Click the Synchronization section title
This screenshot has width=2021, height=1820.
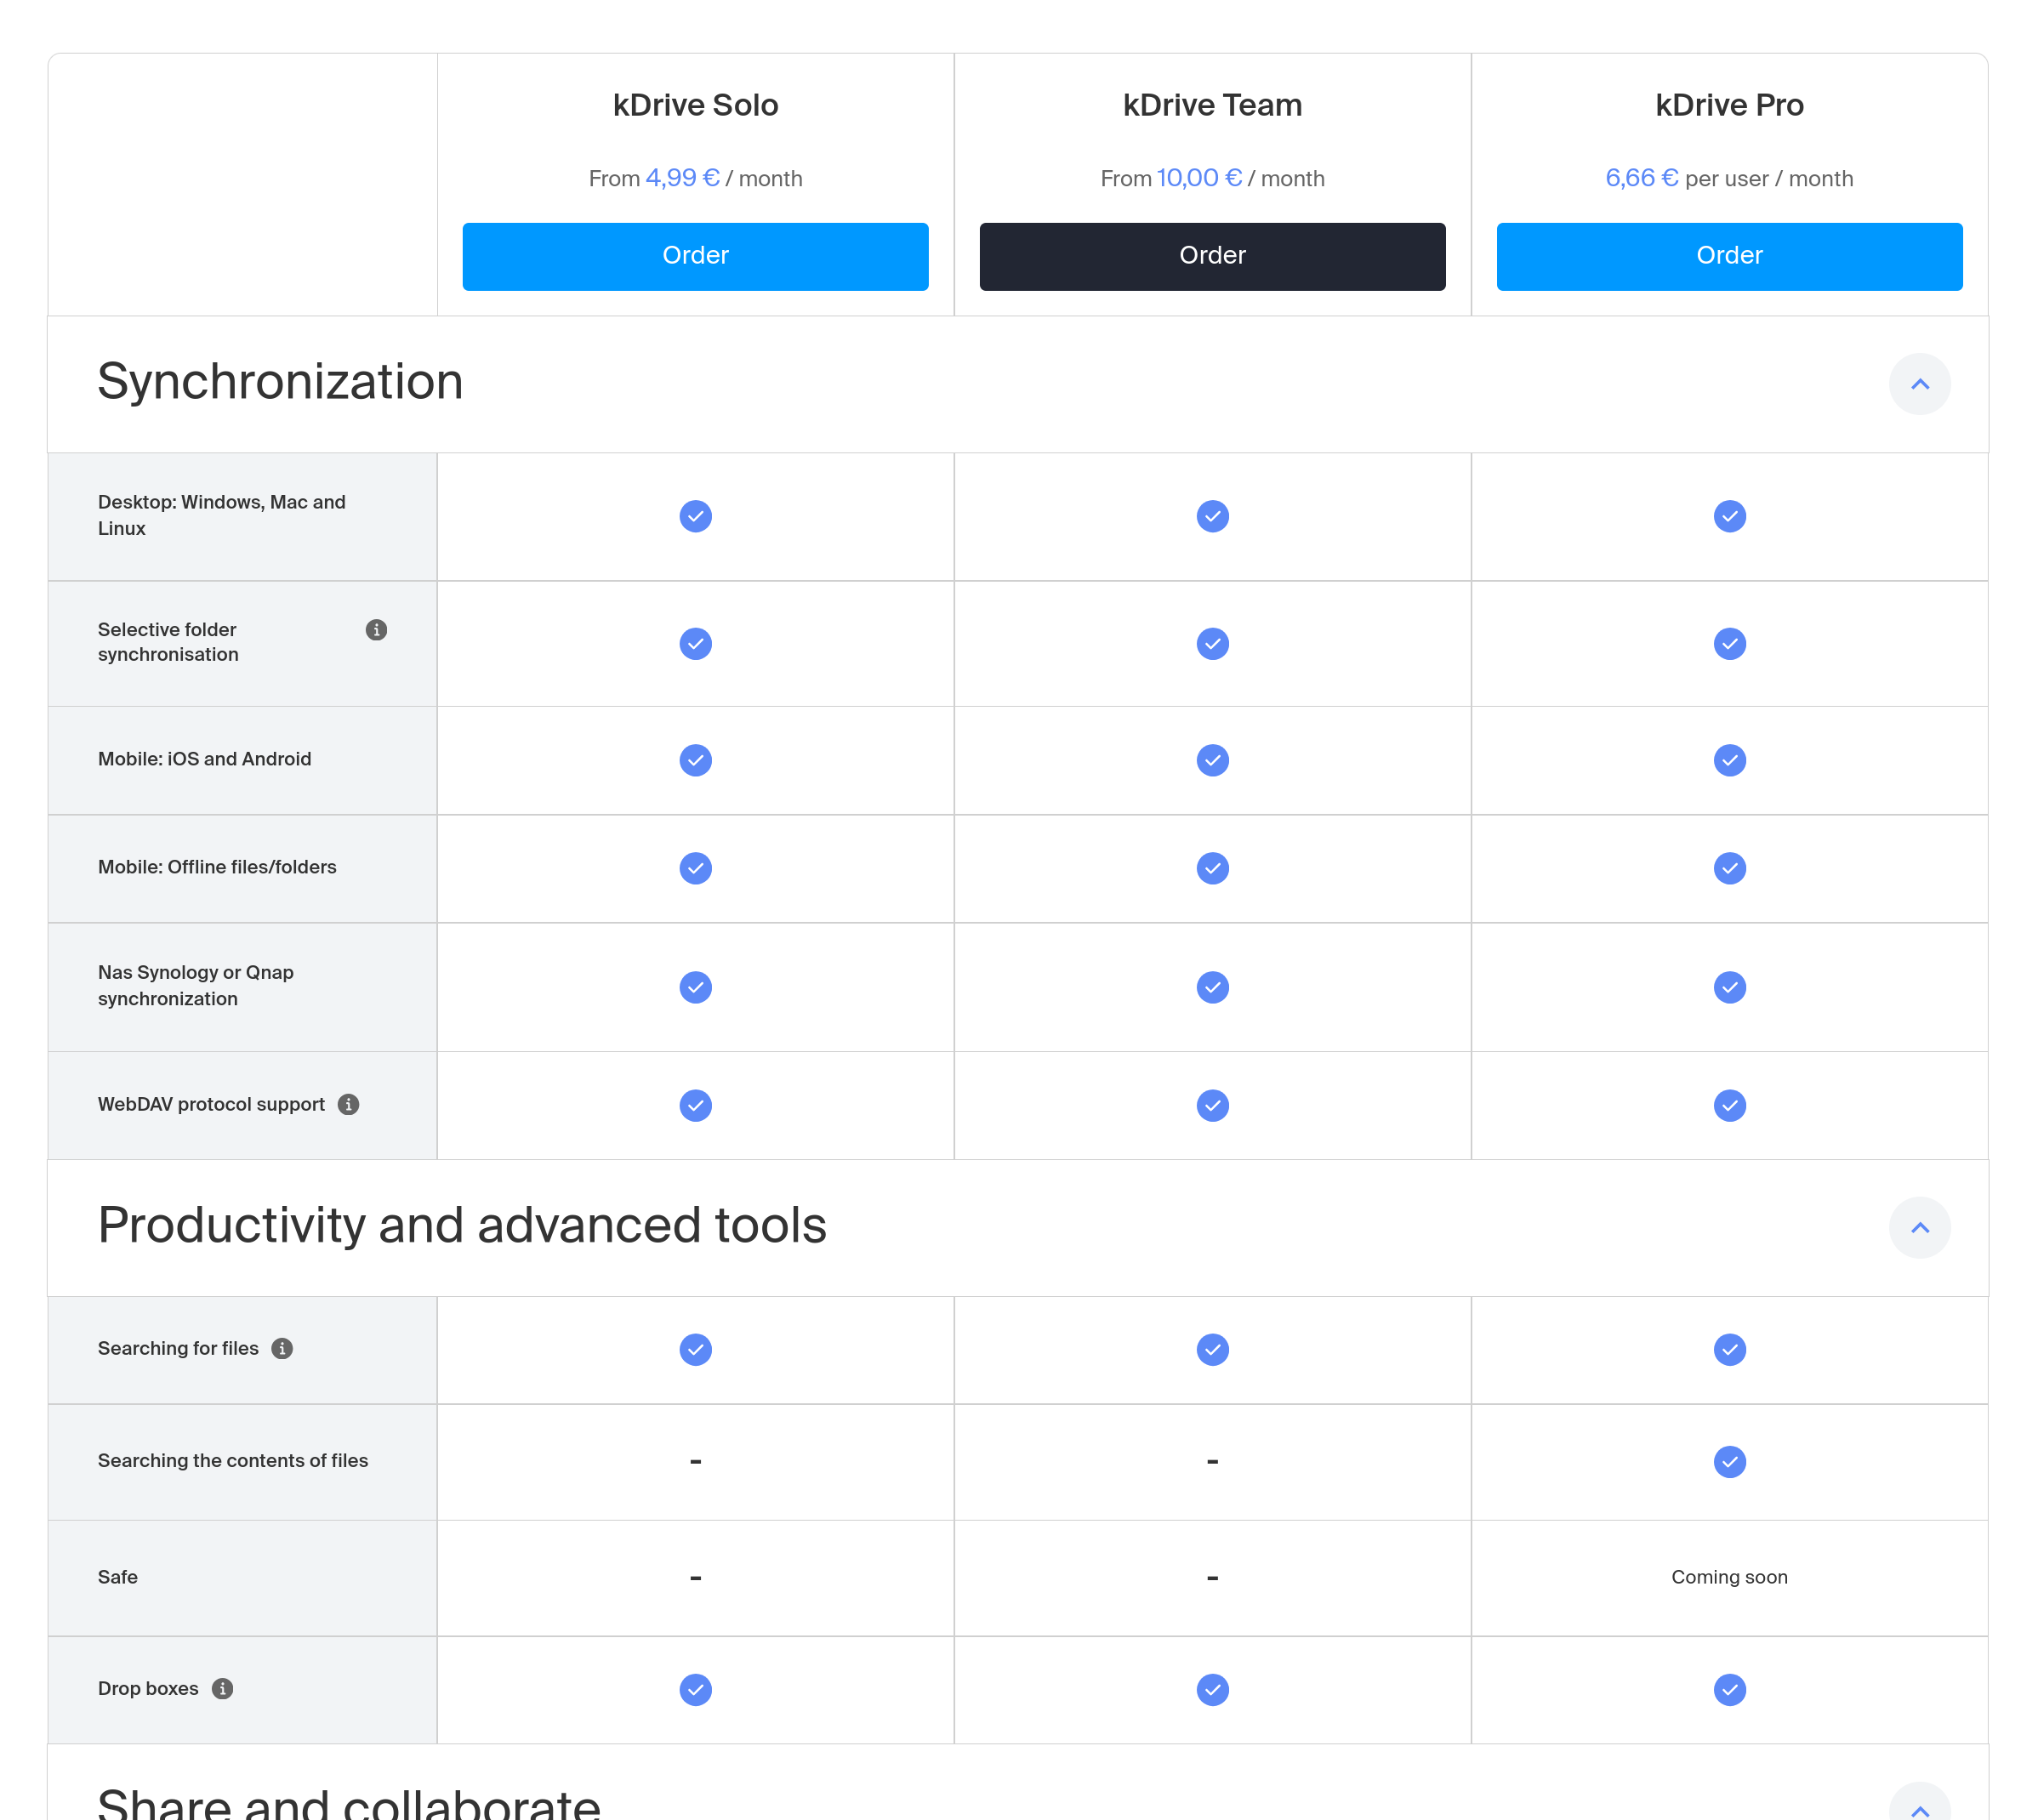280,382
